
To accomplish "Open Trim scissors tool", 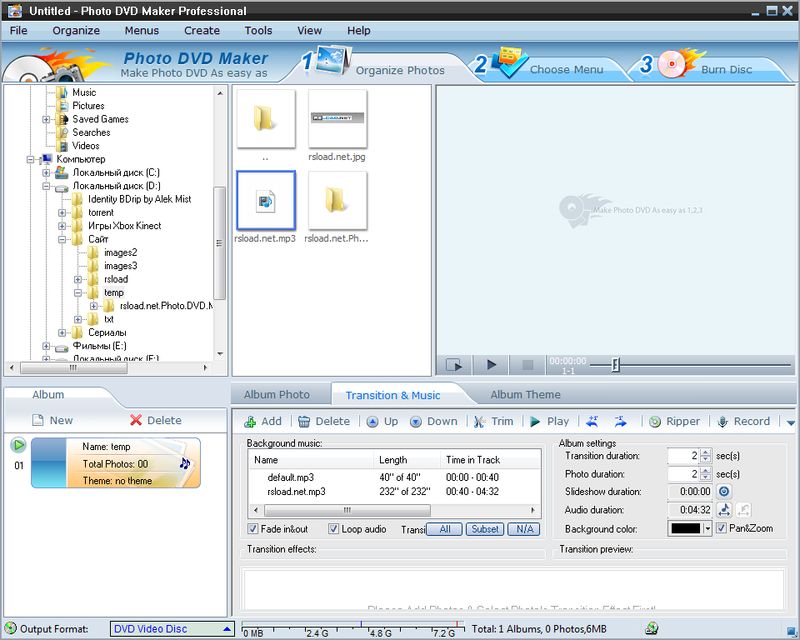I will coord(479,422).
